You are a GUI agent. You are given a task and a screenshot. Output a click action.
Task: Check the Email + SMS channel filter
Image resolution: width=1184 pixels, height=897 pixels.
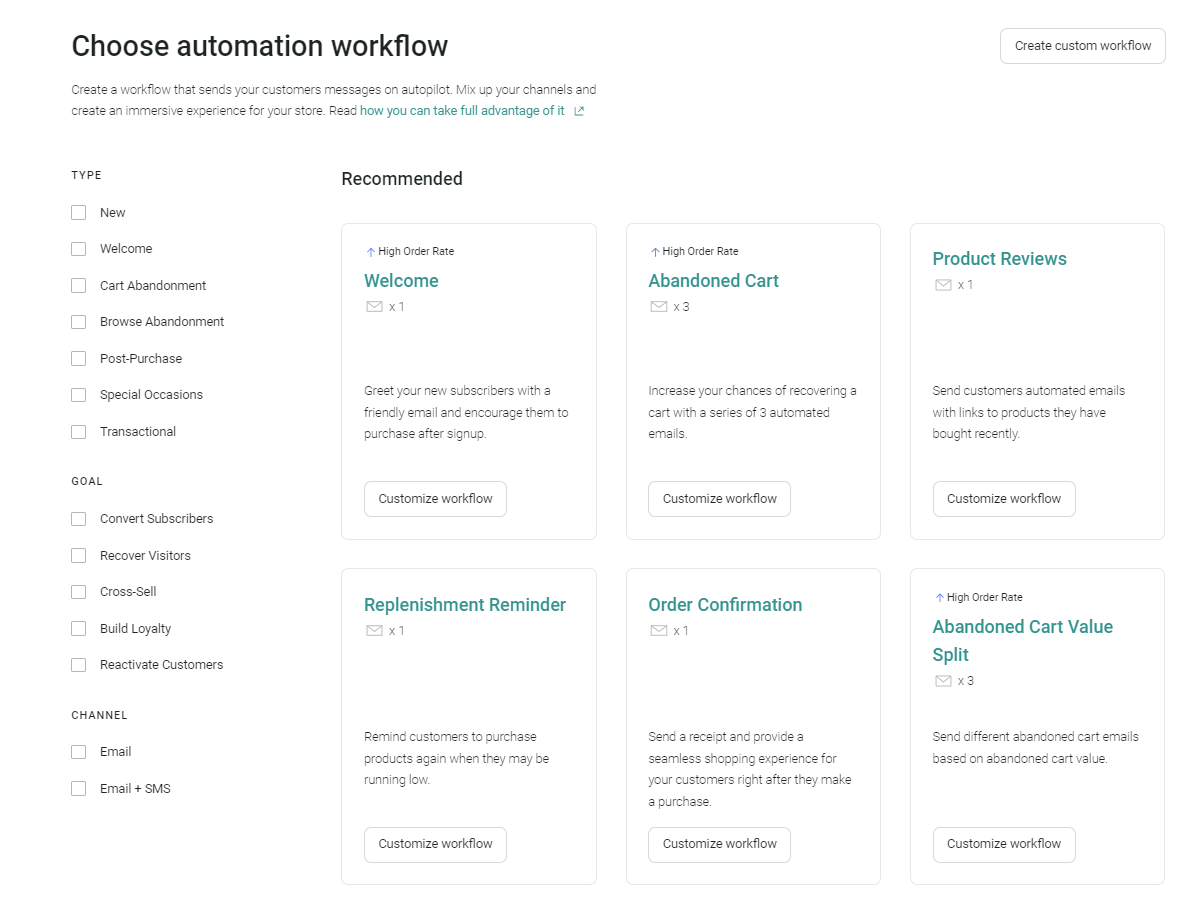[x=79, y=789]
